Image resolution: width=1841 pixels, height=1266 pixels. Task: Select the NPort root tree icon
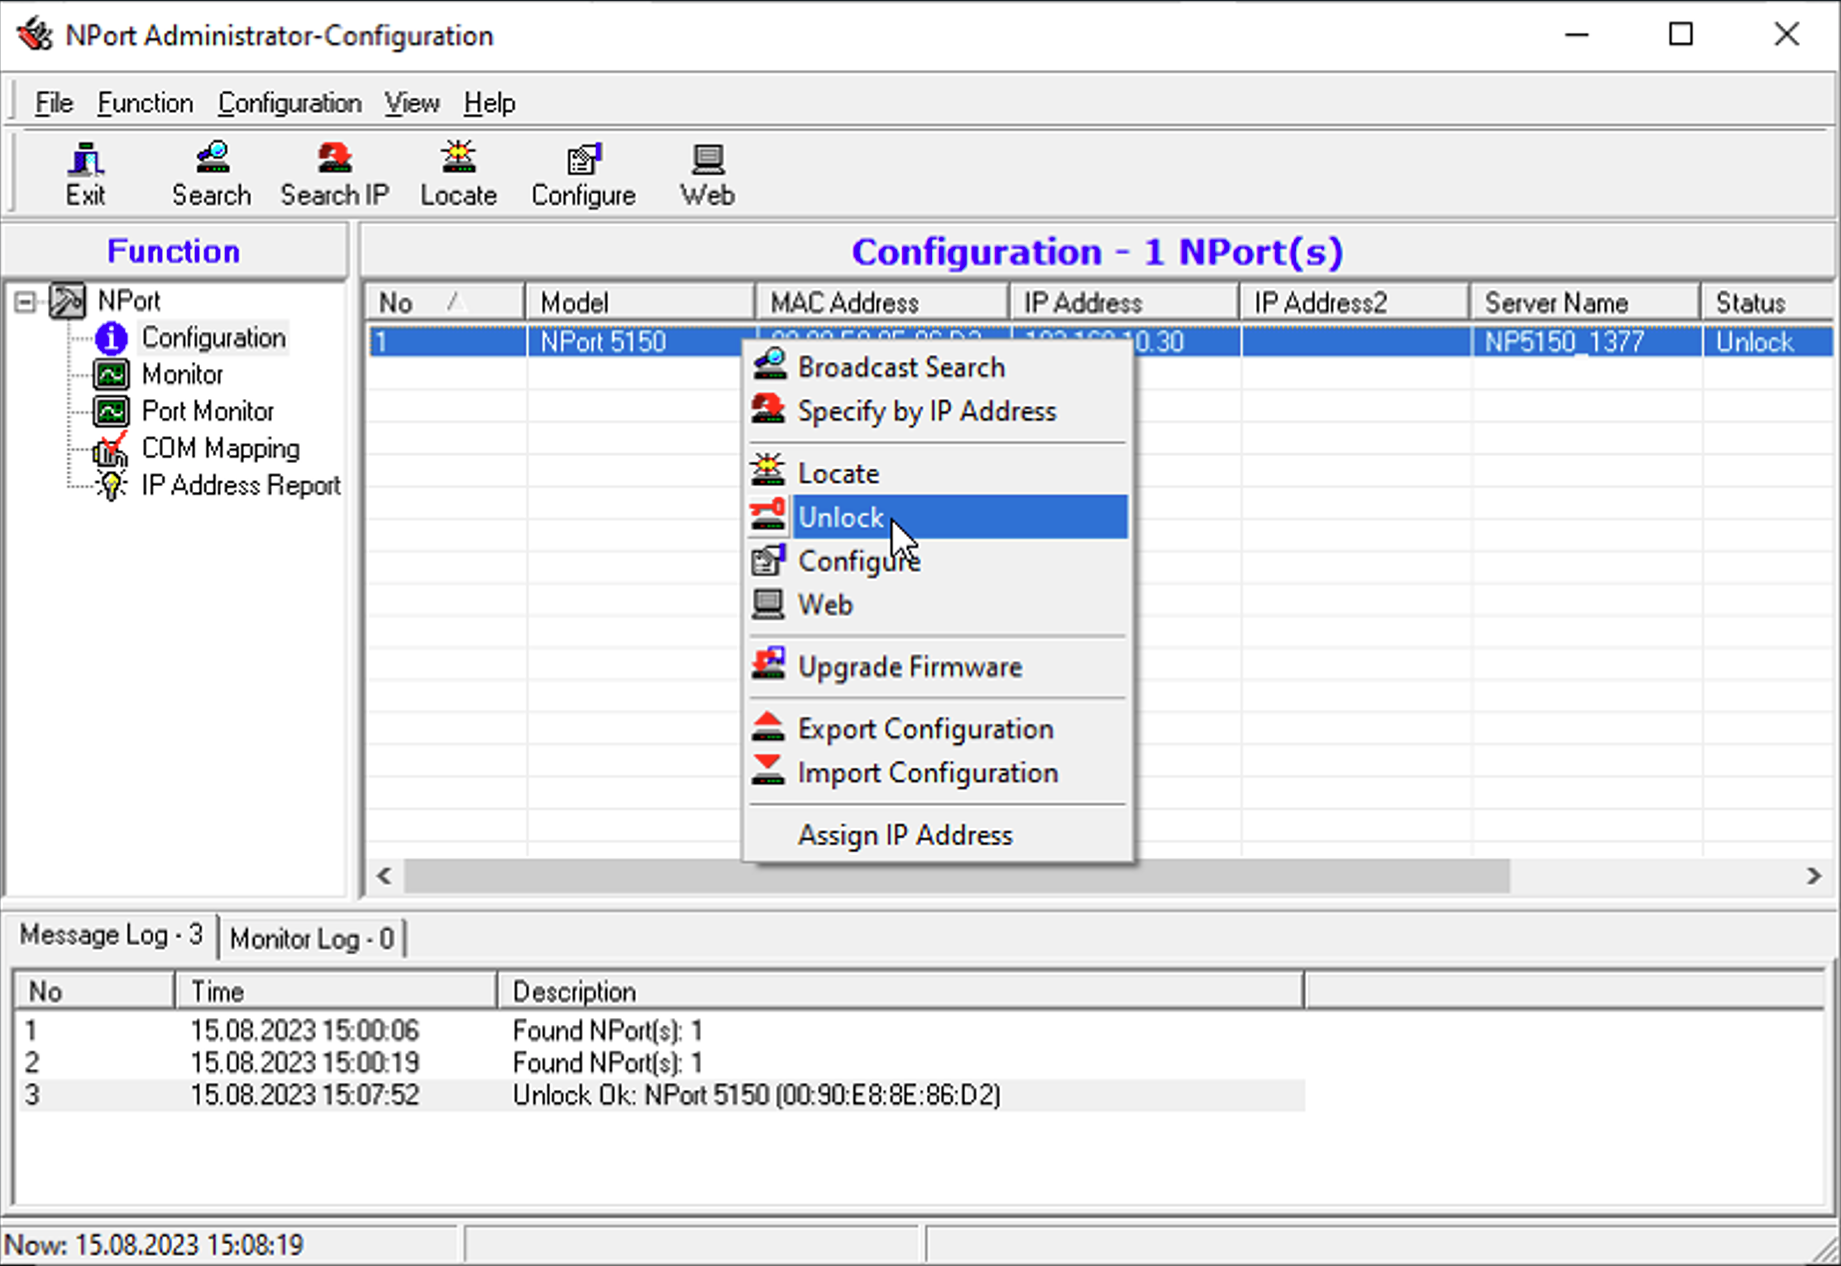[67, 300]
